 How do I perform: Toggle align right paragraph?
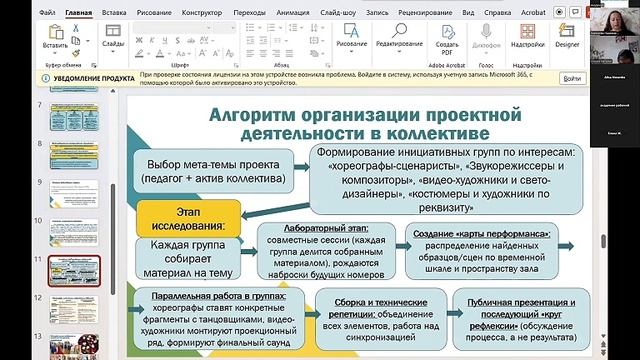277,53
